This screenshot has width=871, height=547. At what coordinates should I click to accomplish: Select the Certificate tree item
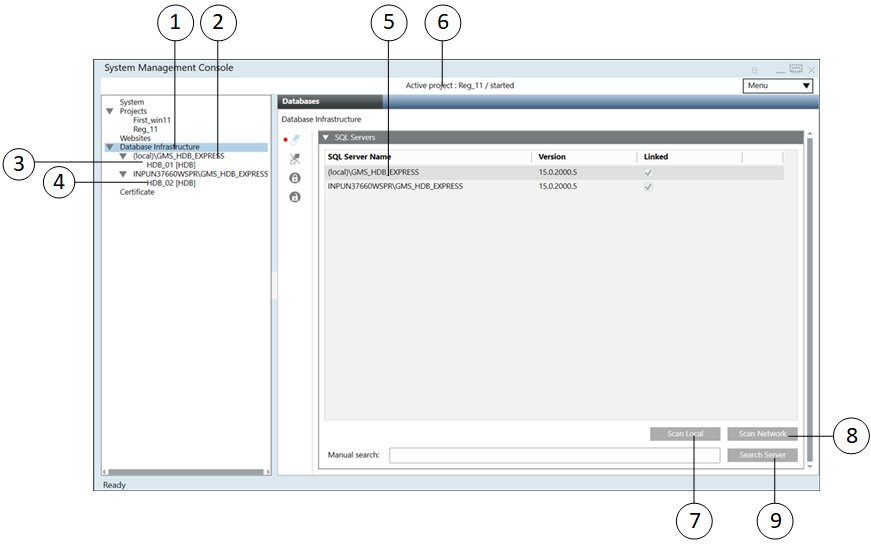coord(137,192)
